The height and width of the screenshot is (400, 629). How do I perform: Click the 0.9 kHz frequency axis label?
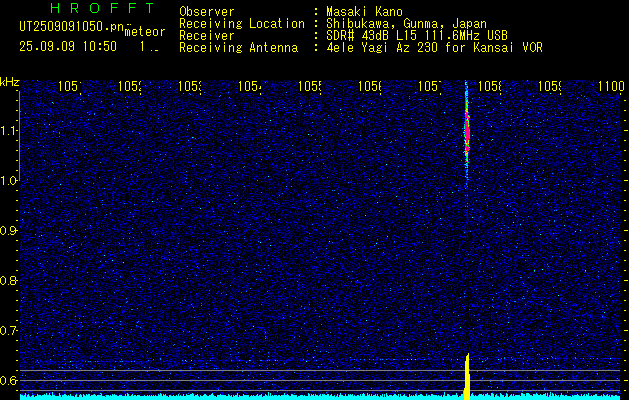[9, 231]
